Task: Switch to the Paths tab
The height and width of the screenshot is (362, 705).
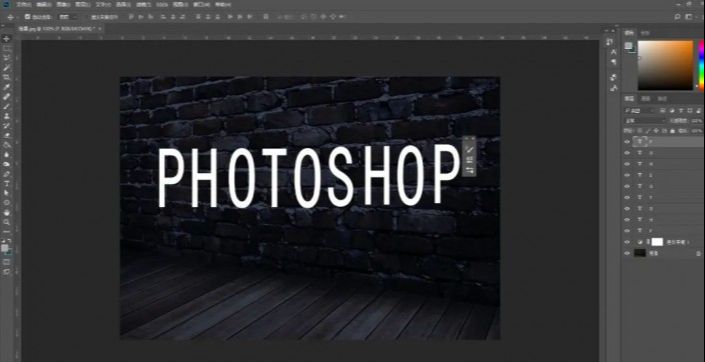Action: click(x=662, y=98)
